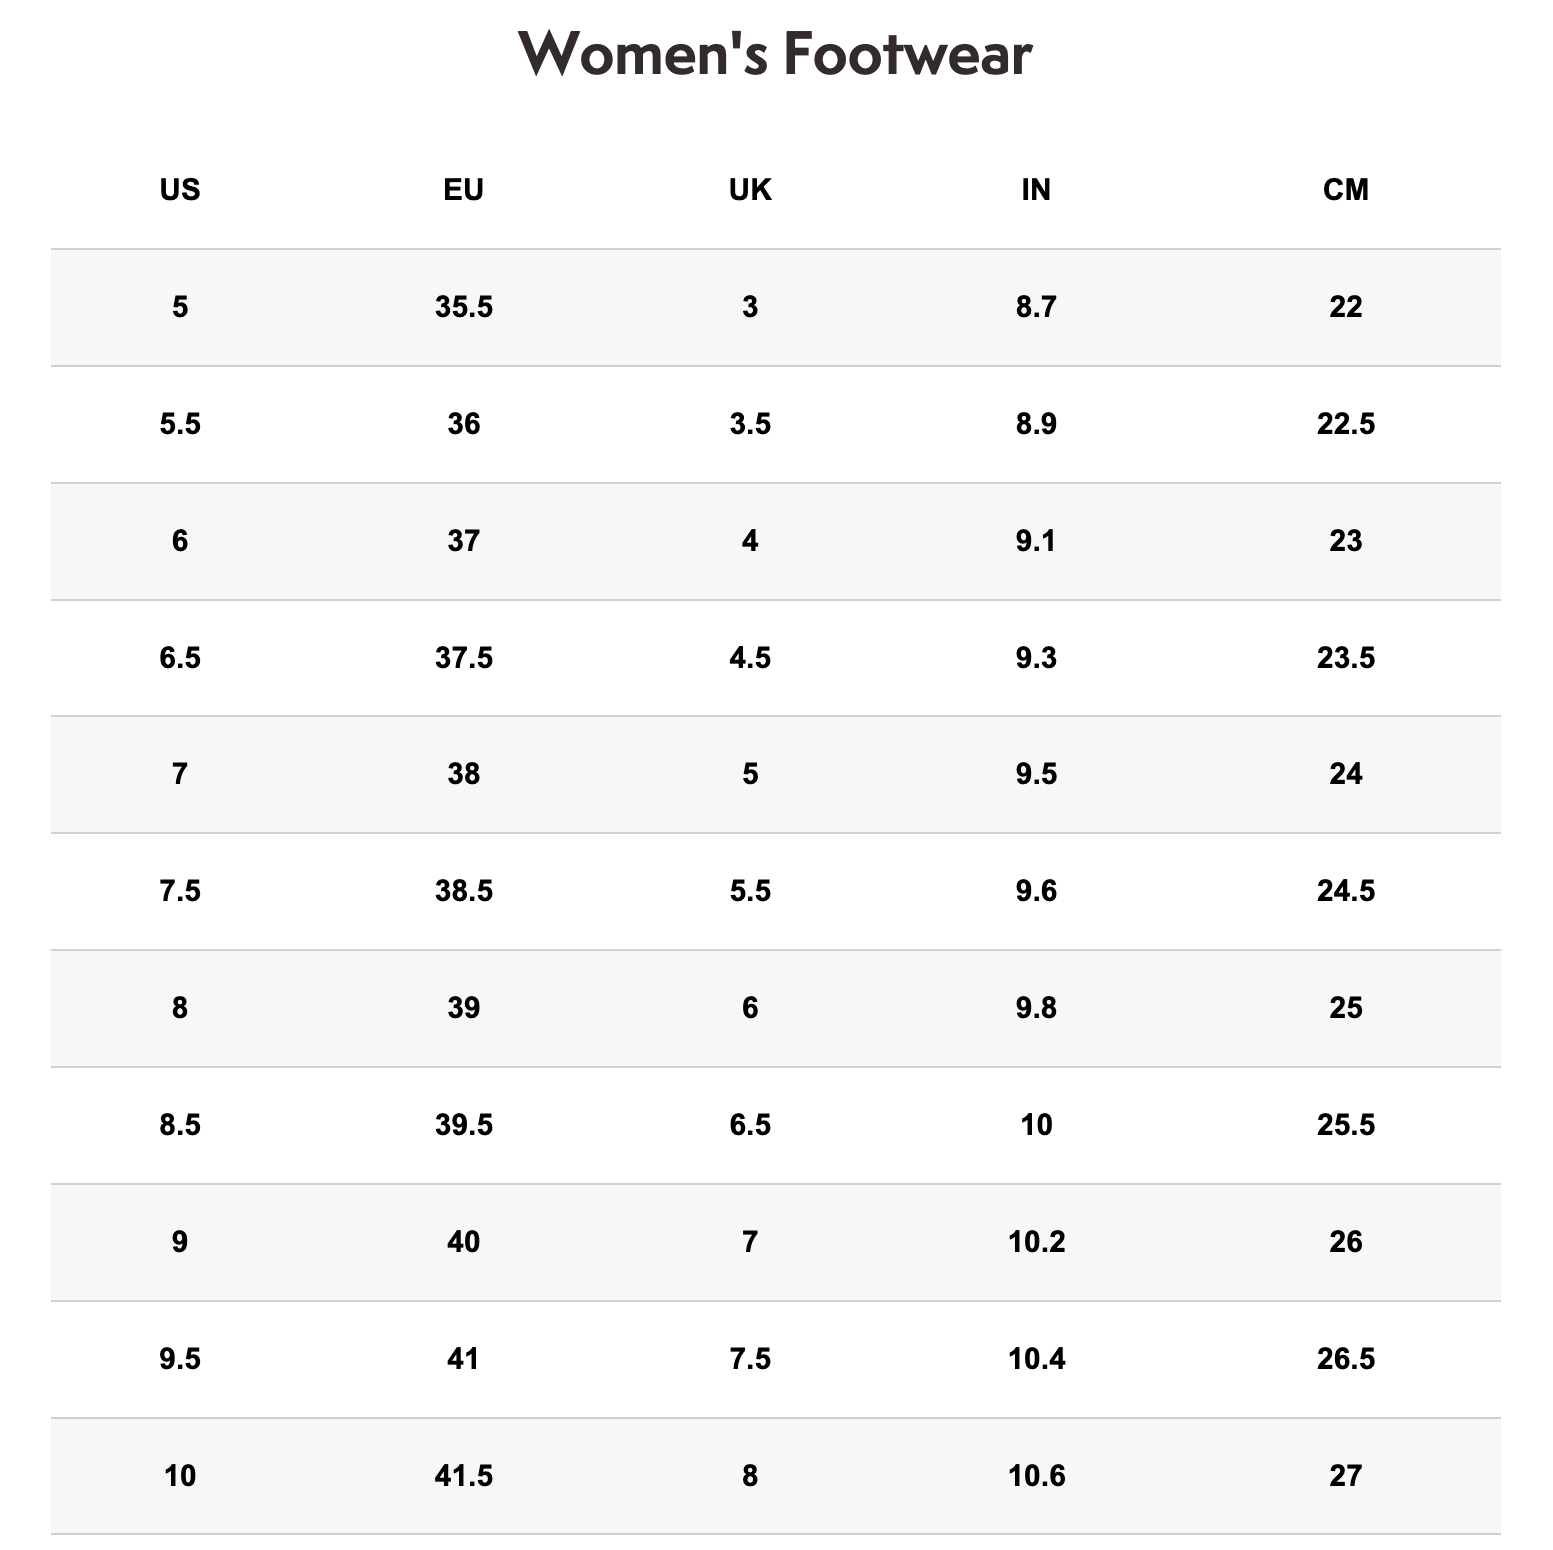This screenshot has width=1553, height=1550.
Task: Click the Women's Footwear heading
Action: coord(775,54)
